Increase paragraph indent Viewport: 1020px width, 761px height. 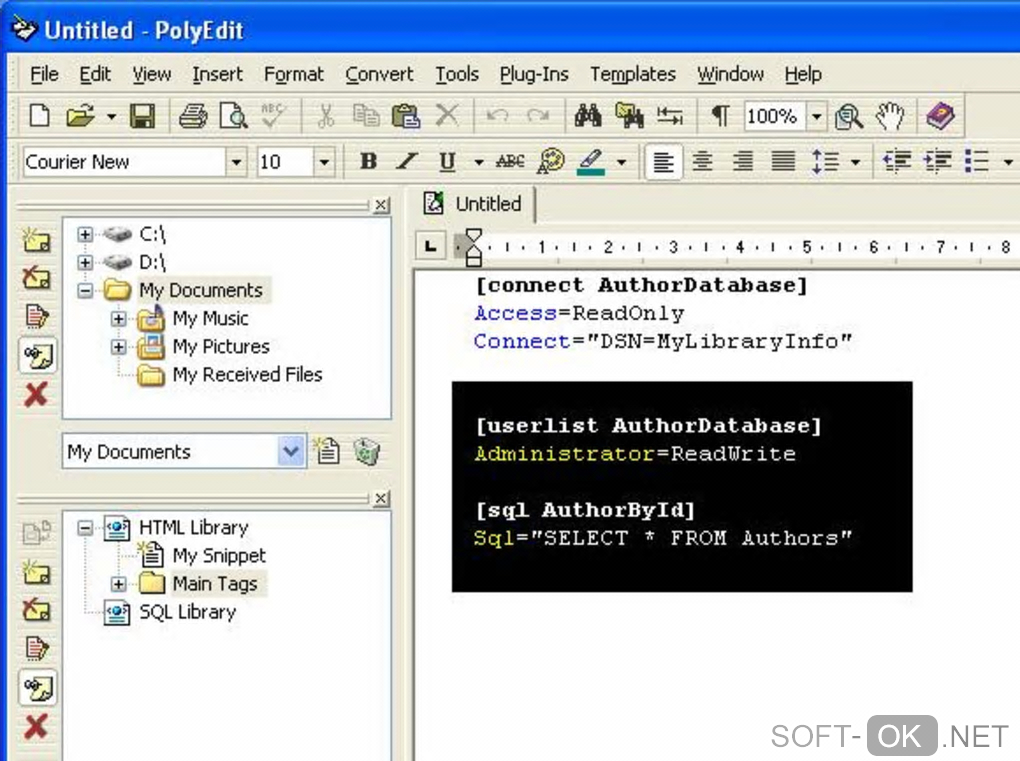point(937,161)
